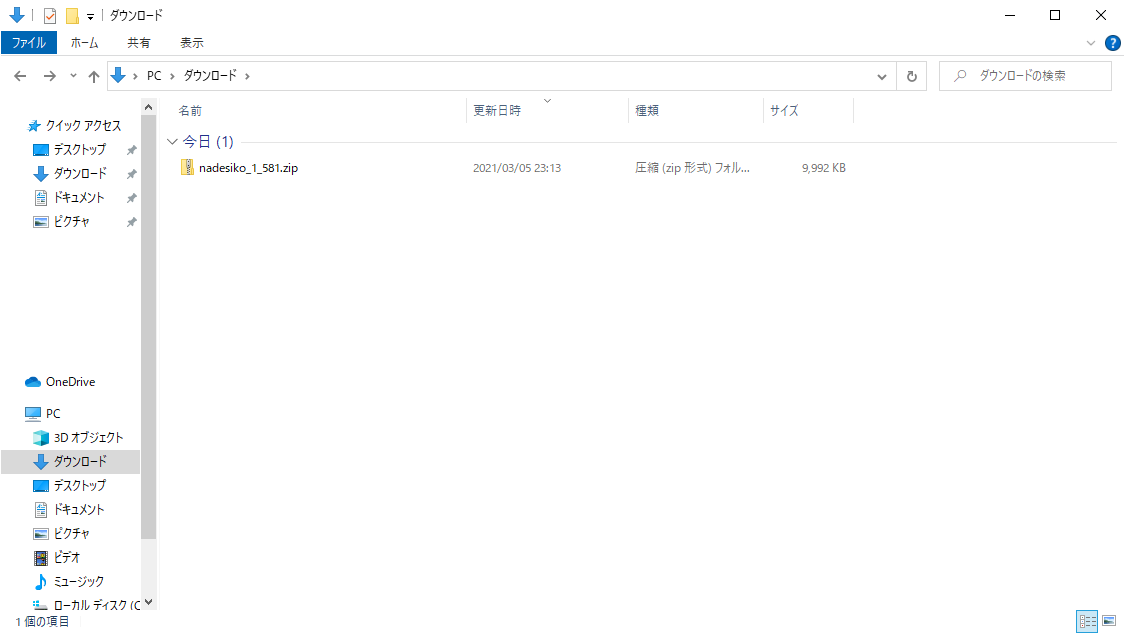Click the ビデオ film strip icon

tap(41, 557)
